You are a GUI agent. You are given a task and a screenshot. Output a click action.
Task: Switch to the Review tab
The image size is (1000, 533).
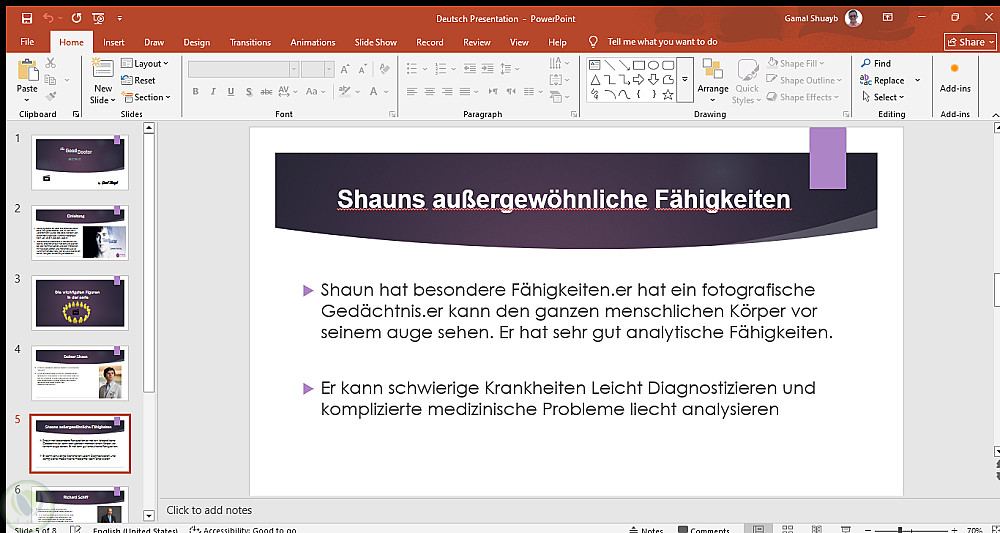tap(477, 42)
